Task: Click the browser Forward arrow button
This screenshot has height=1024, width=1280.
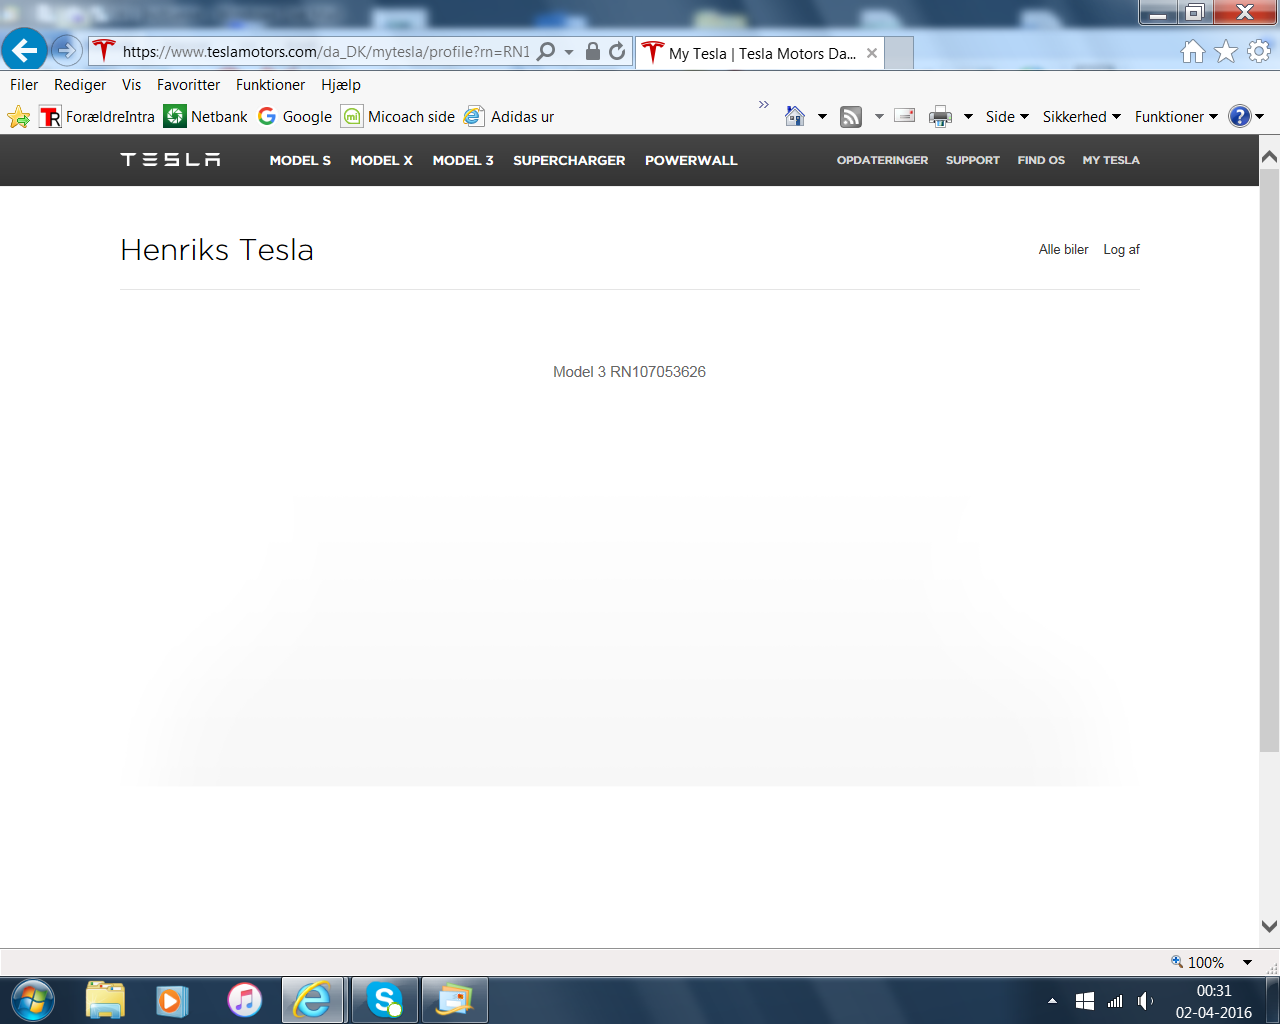Action: point(66,50)
